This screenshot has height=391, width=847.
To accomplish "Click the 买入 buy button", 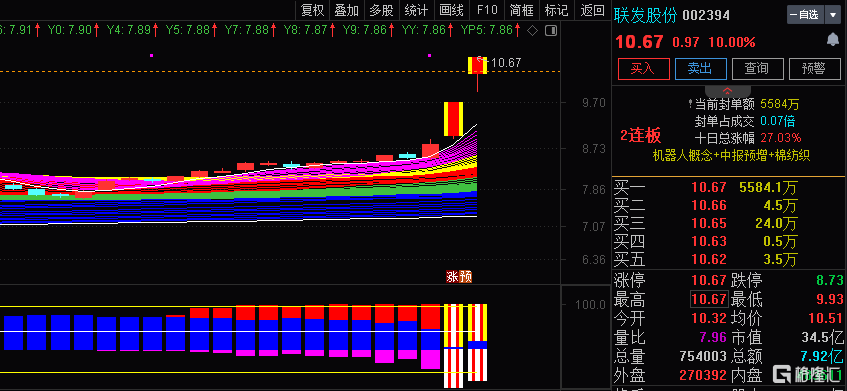I will coord(643,69).
